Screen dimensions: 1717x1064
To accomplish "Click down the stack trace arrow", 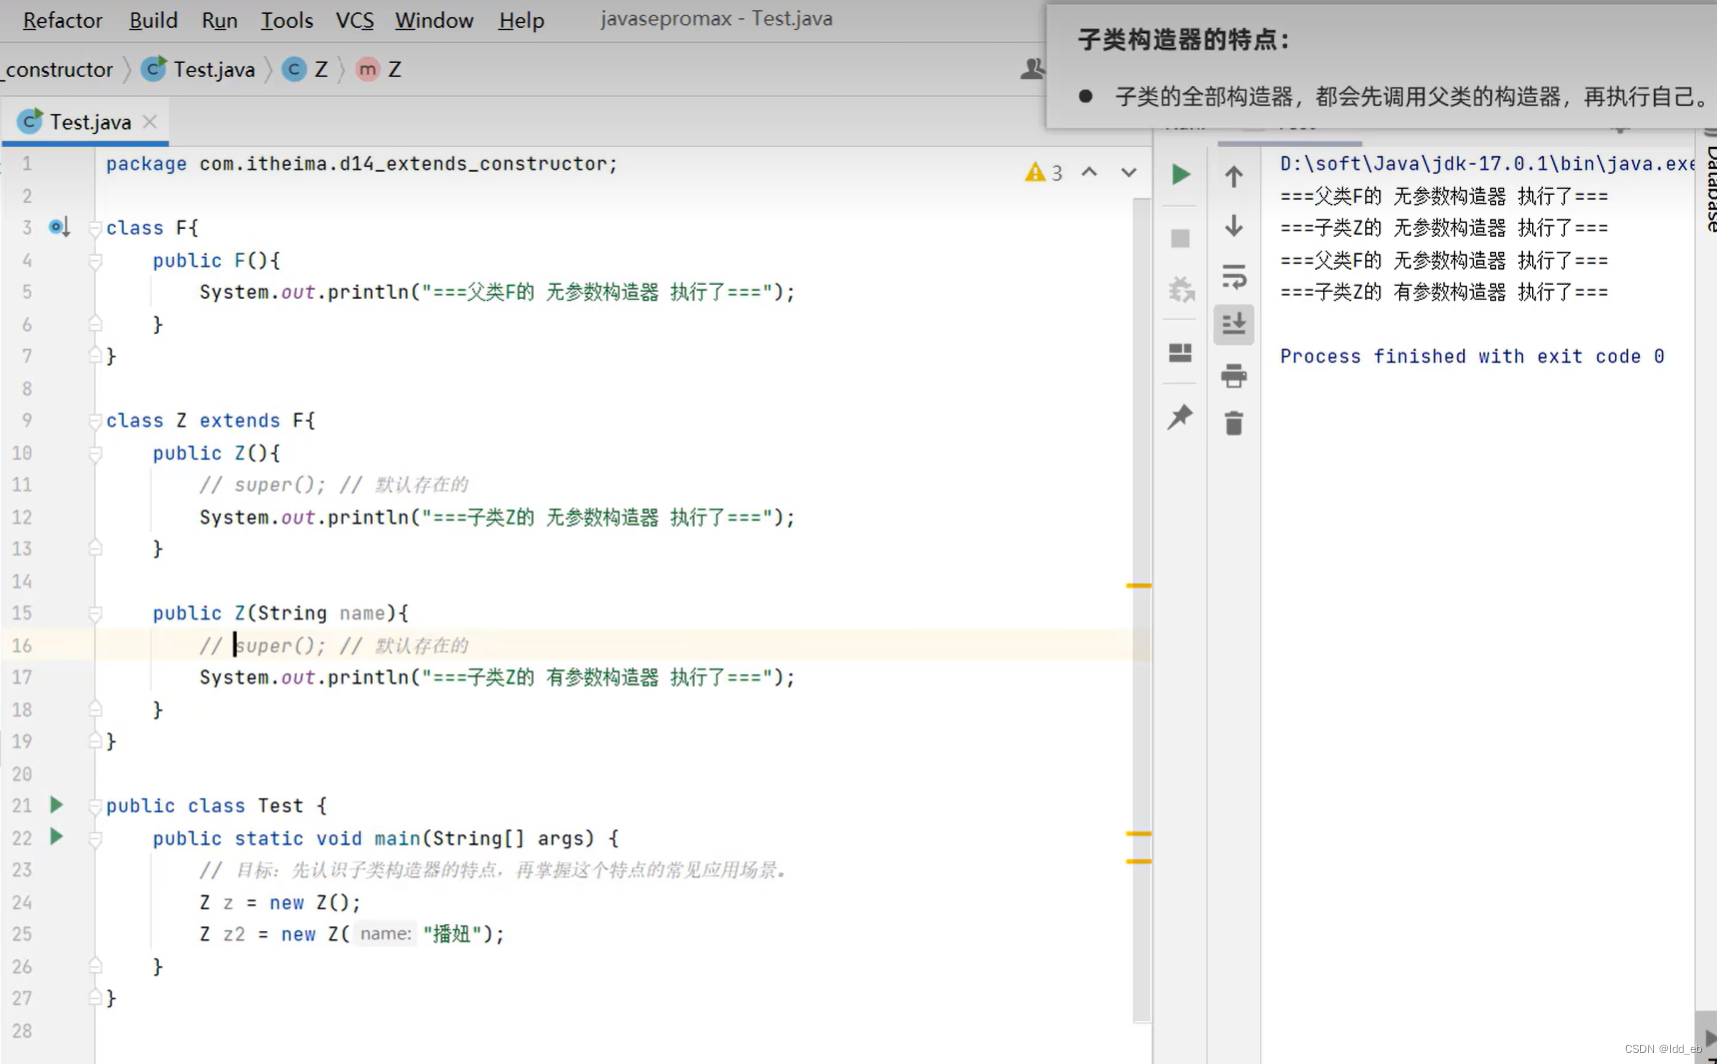I will 1234,226.
